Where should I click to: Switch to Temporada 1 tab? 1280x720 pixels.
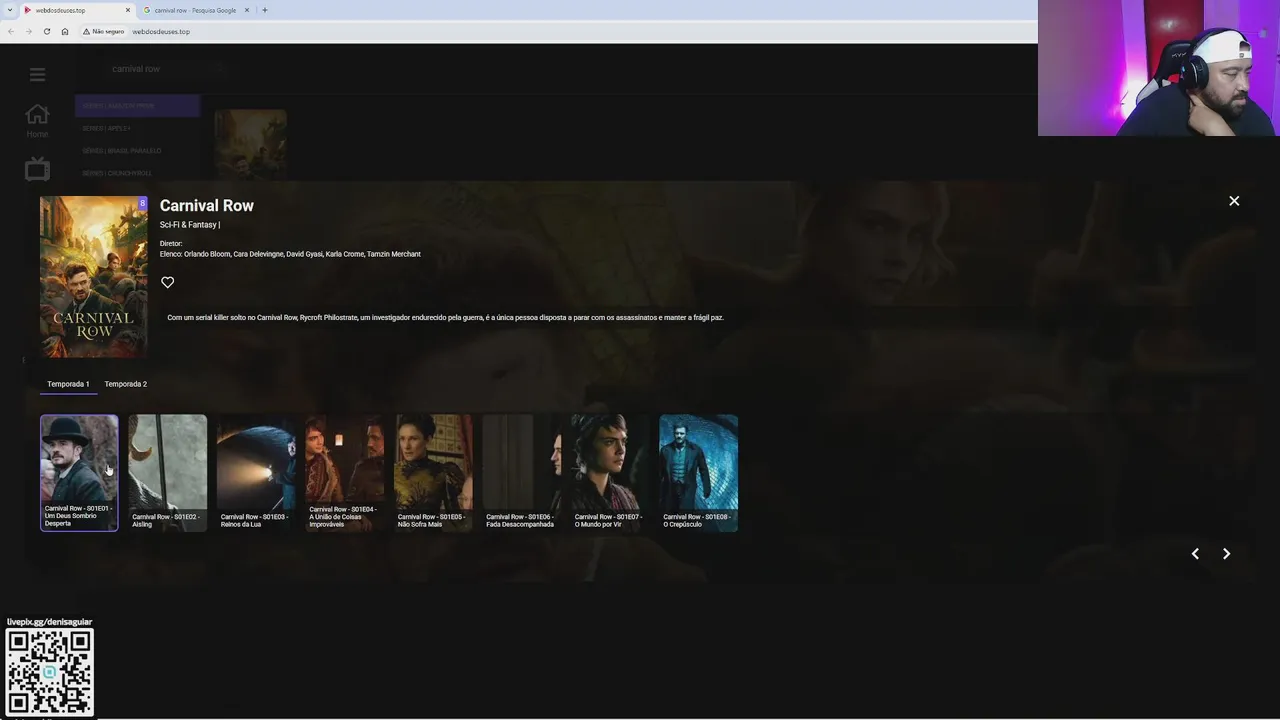[68, 384]
